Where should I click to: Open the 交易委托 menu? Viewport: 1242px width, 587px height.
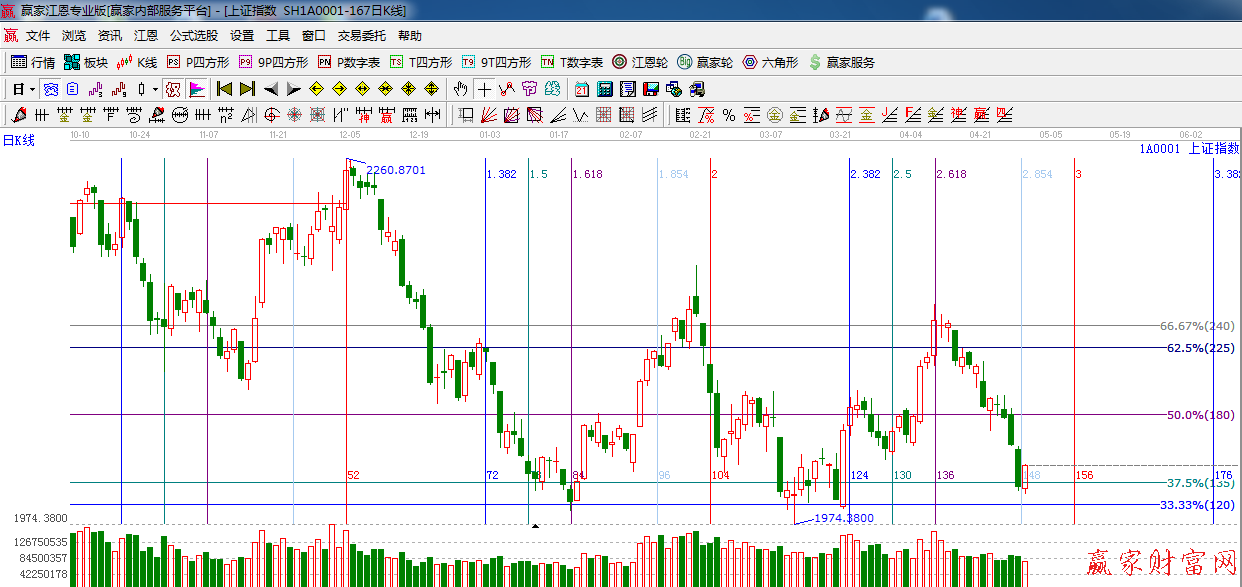[x=361, y=35]
